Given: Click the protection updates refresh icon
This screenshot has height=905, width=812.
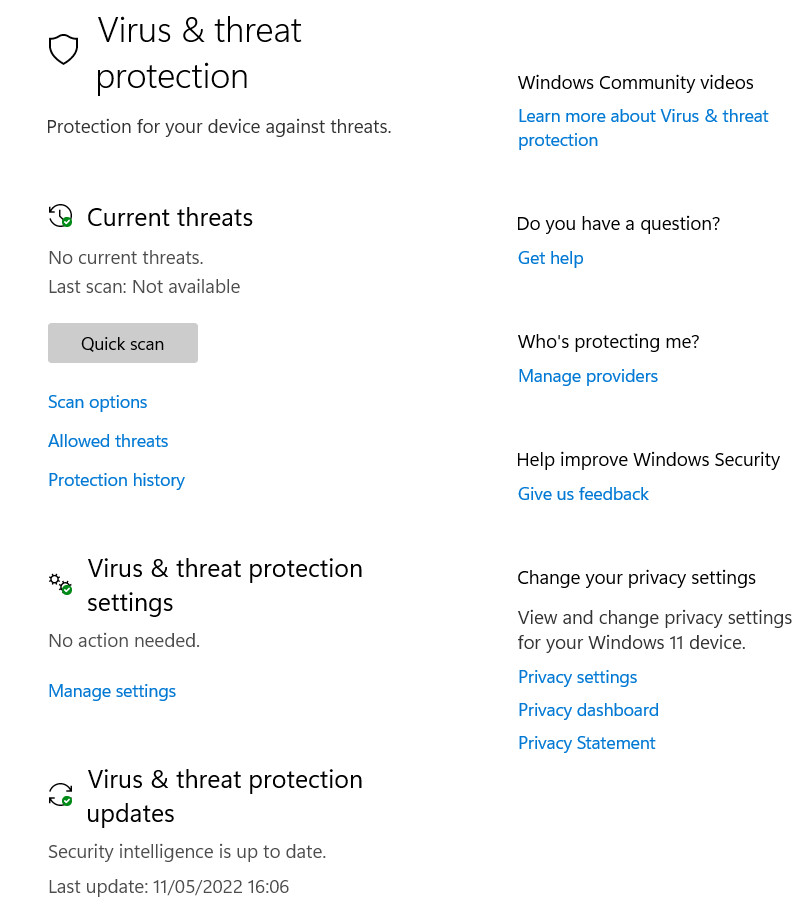Looking at the screenshot, I should (61, 795).
